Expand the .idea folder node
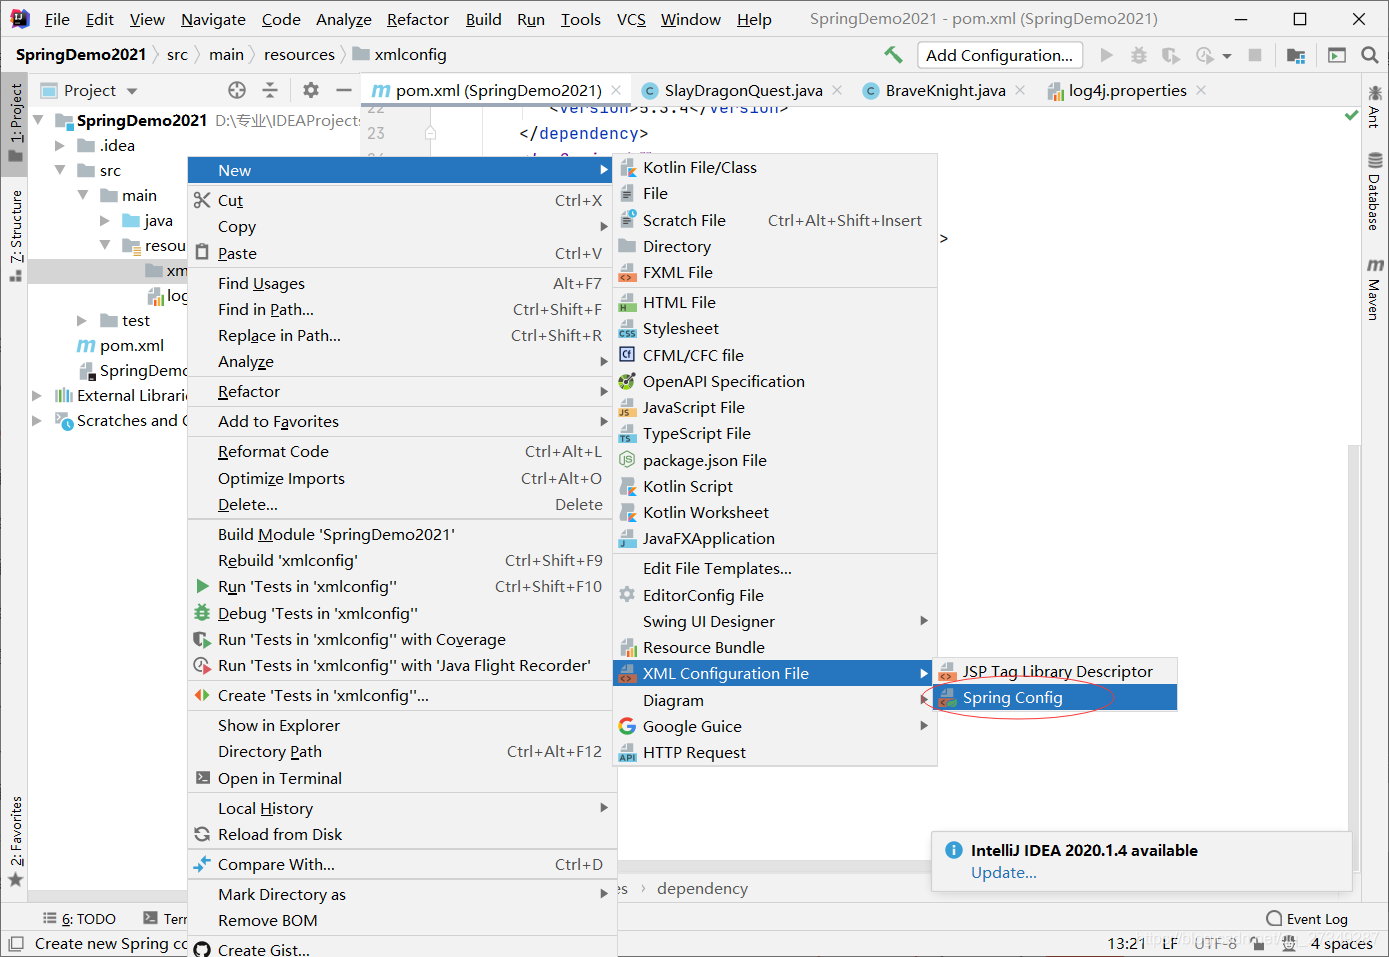 tap(60, 146)
